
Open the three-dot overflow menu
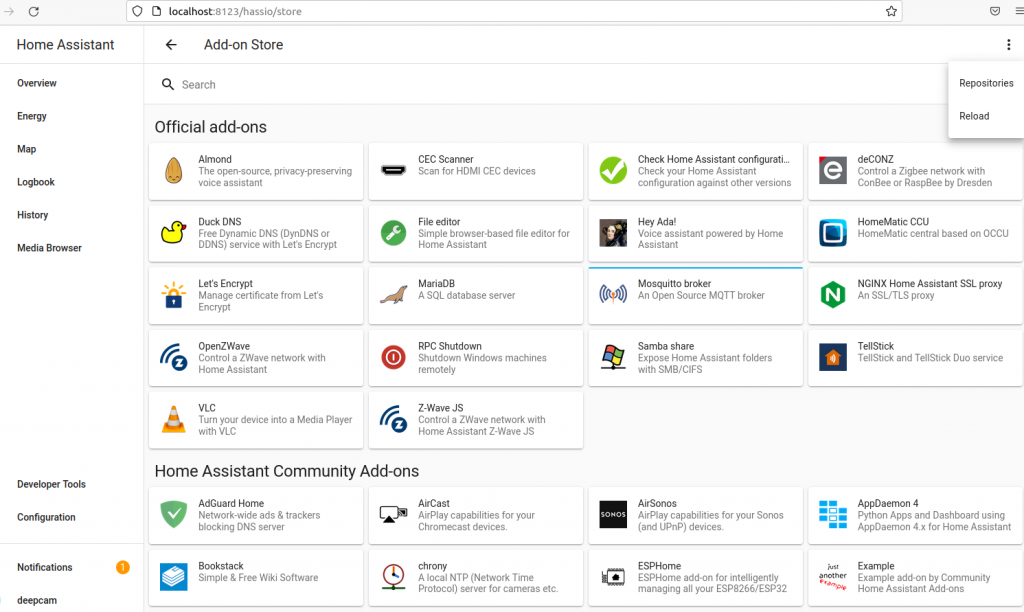click(1008, 44)
